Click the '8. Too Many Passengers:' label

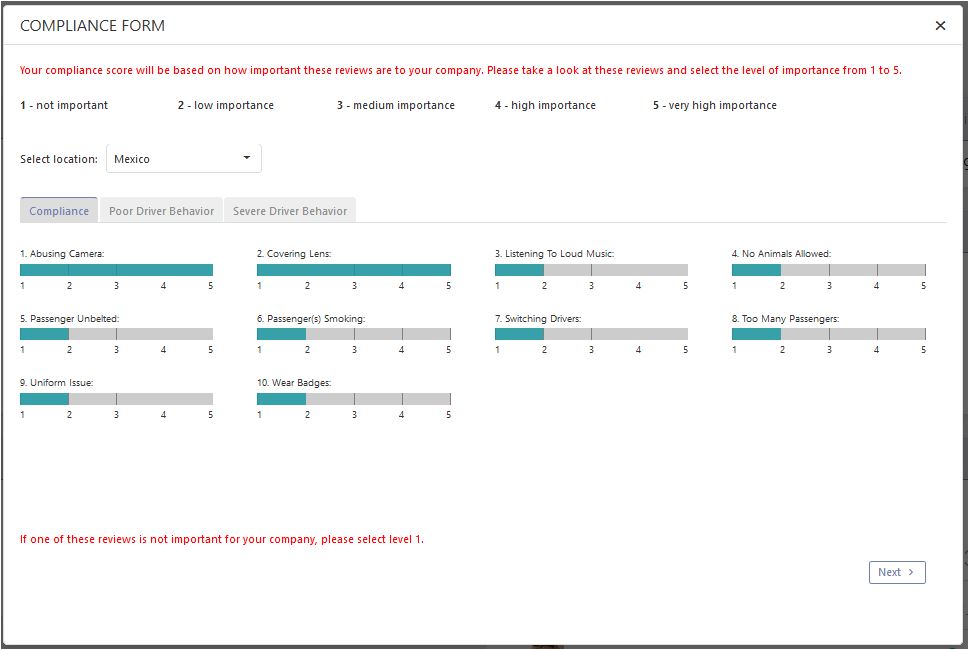coord(785,319)
